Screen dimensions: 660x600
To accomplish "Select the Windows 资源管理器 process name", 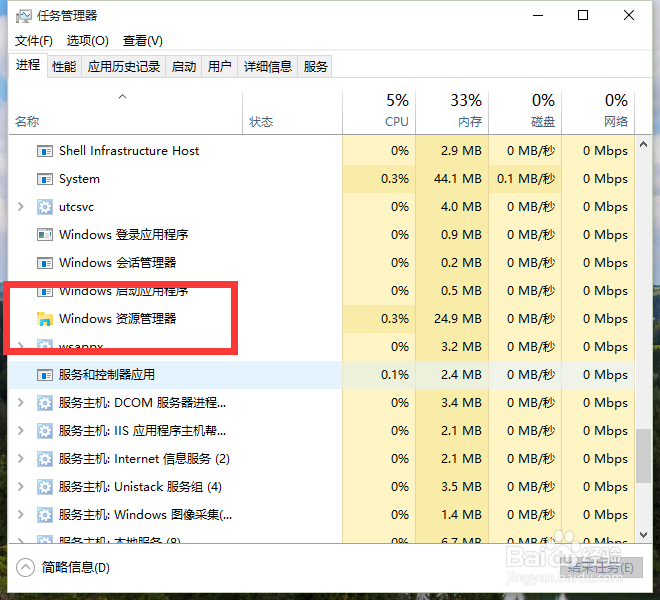I will coord(117,319).
